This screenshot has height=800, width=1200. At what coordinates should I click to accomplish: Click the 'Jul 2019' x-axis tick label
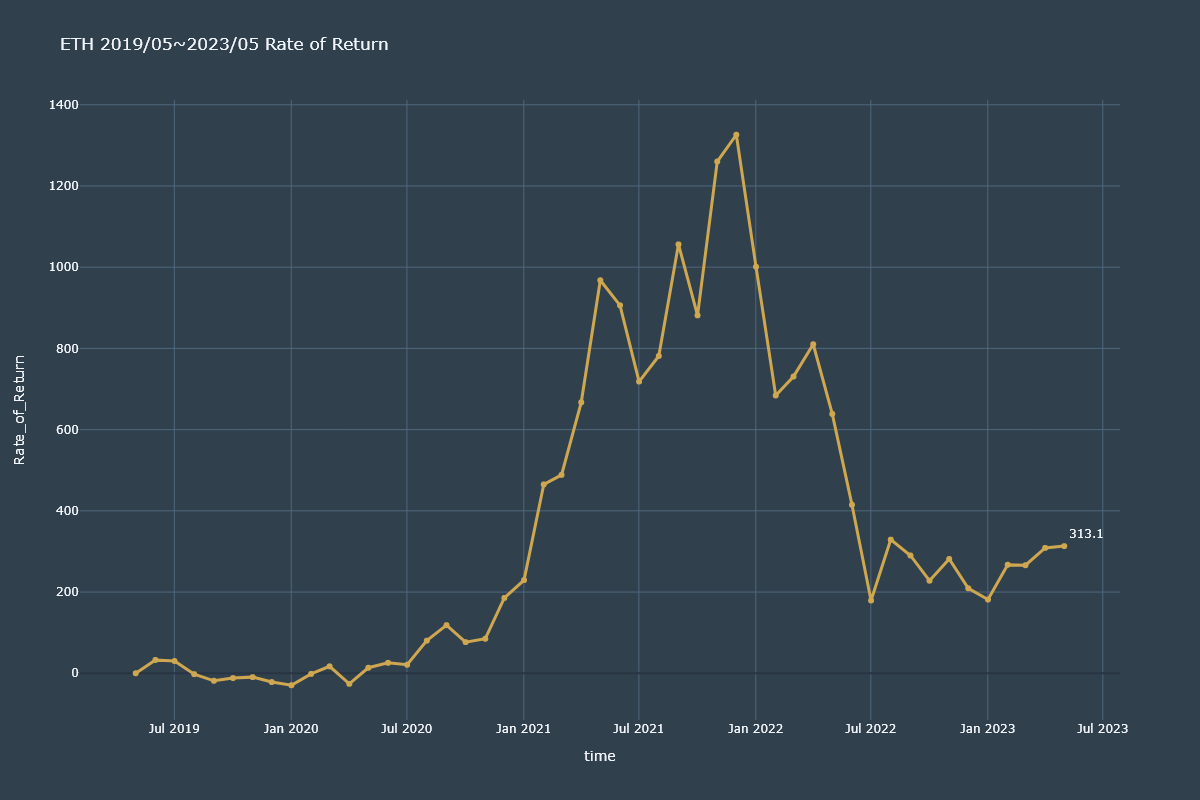(x=174, y=729)
